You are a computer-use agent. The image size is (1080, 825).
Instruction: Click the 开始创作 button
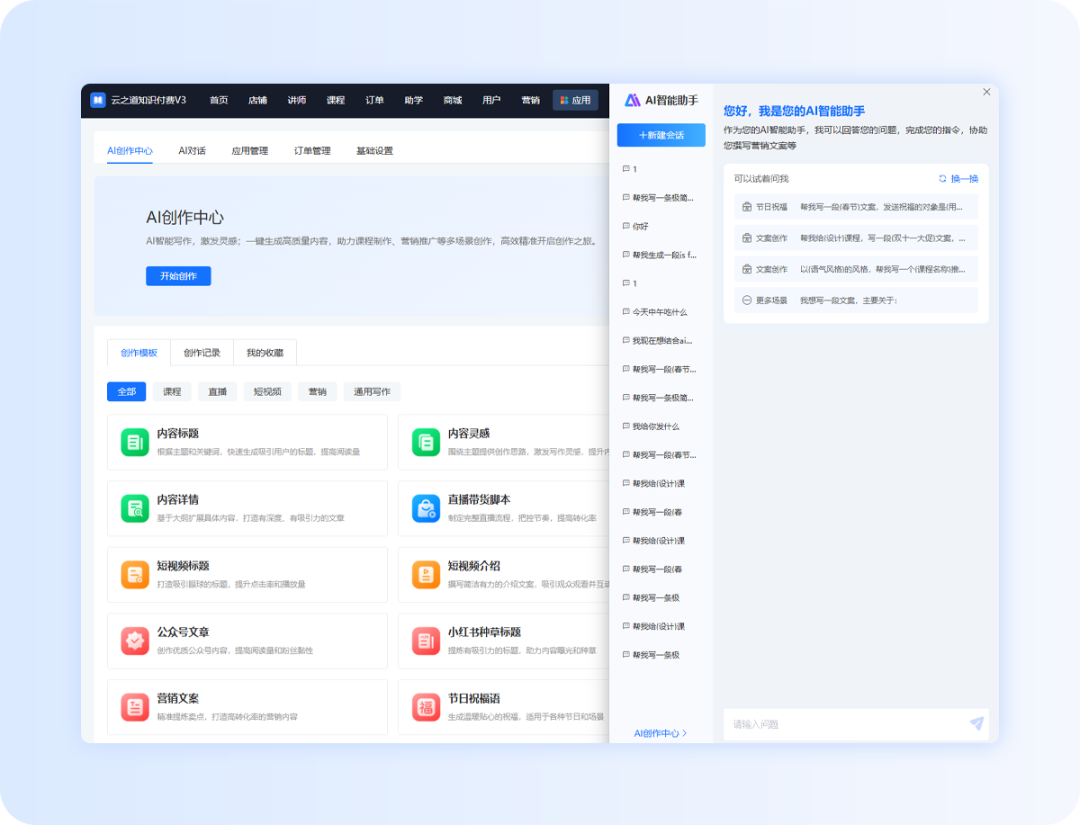[178, 275]
